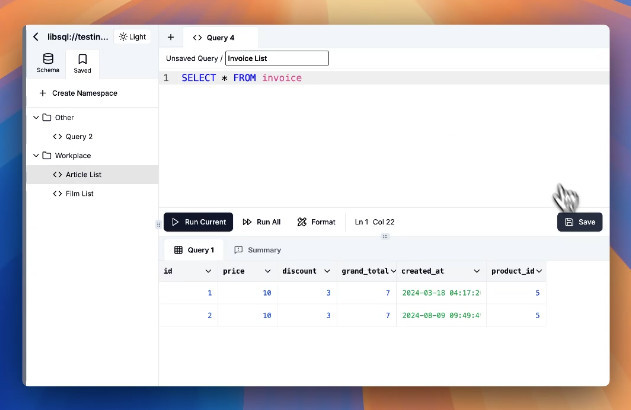Toggle the Light theme button
631x410 pixels.
(132, 37)
